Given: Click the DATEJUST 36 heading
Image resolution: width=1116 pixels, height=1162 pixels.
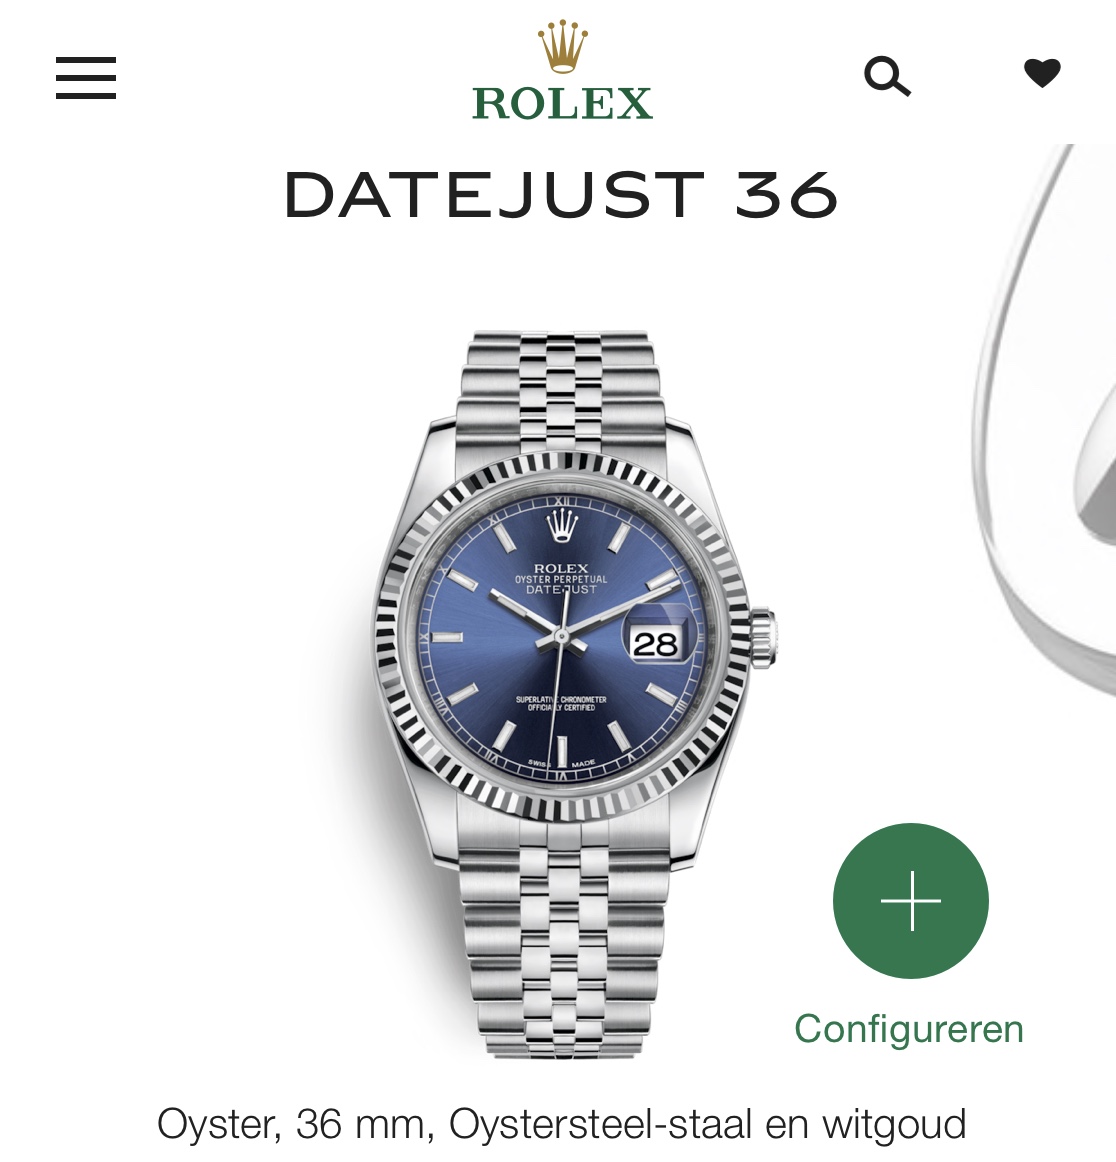Looking at the screenshot, I should point(561,195).
